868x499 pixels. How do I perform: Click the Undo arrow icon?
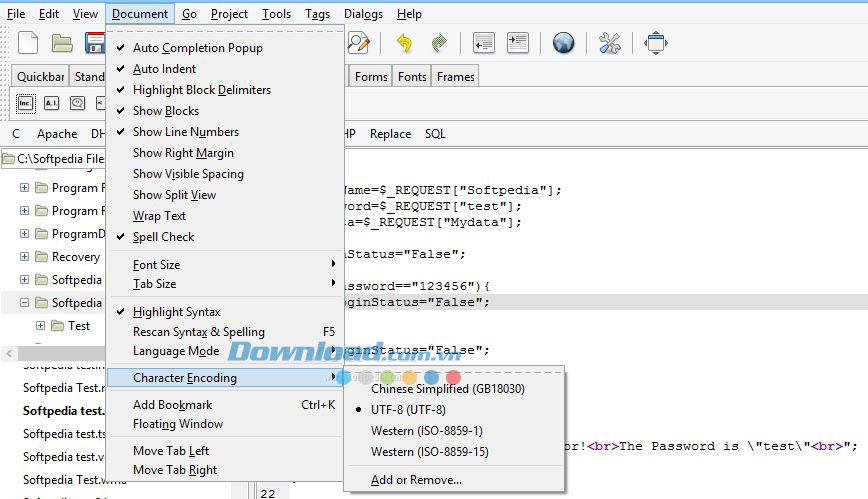(x=404, y=43)
